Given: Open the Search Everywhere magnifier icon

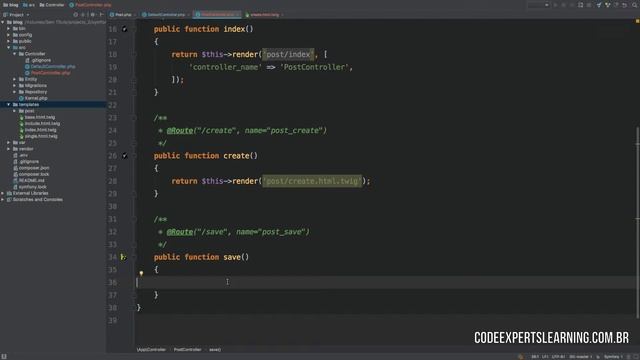Looking at the screenshot, I should [x=635, y=5].
